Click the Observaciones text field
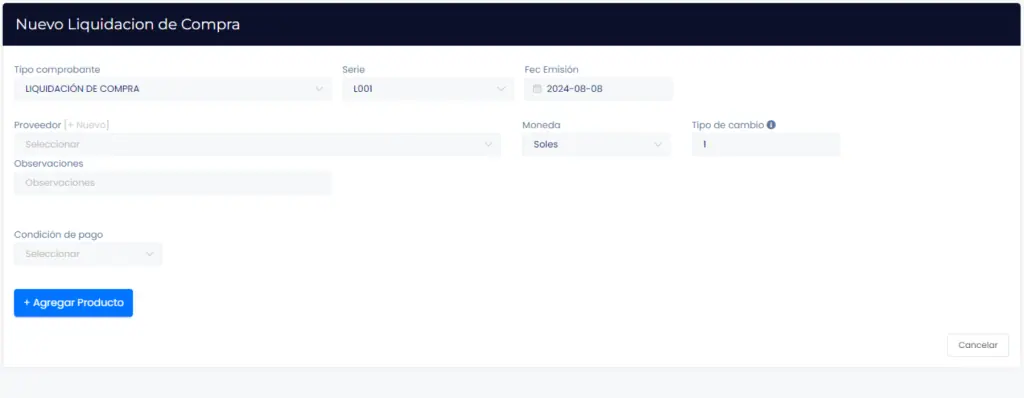 coord(173,183)
